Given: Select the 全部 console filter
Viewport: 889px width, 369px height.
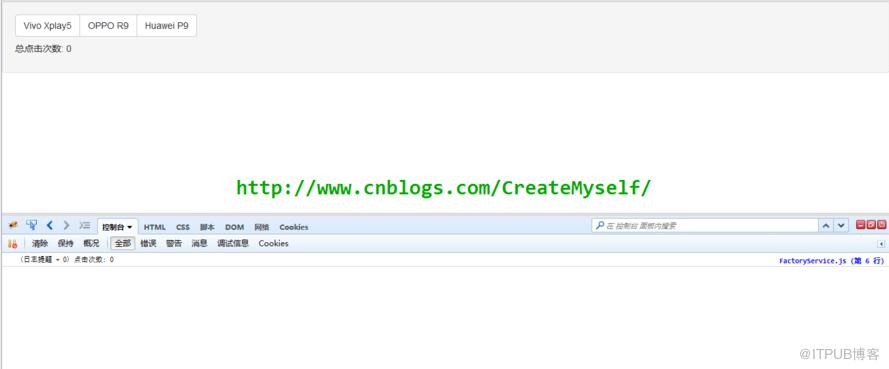Looking at the screenshot, I should coord(122,244).
